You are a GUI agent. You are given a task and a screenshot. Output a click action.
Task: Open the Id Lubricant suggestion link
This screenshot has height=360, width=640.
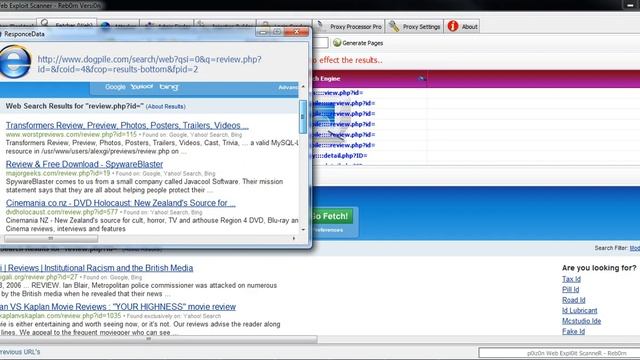pos(579,311)
